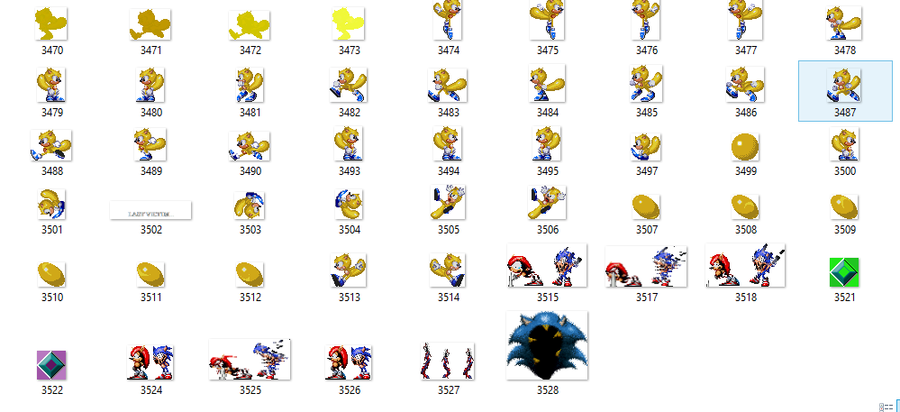Select golden egg image 3510
Viewport: 900px width, 412px height.
(51, 274)
